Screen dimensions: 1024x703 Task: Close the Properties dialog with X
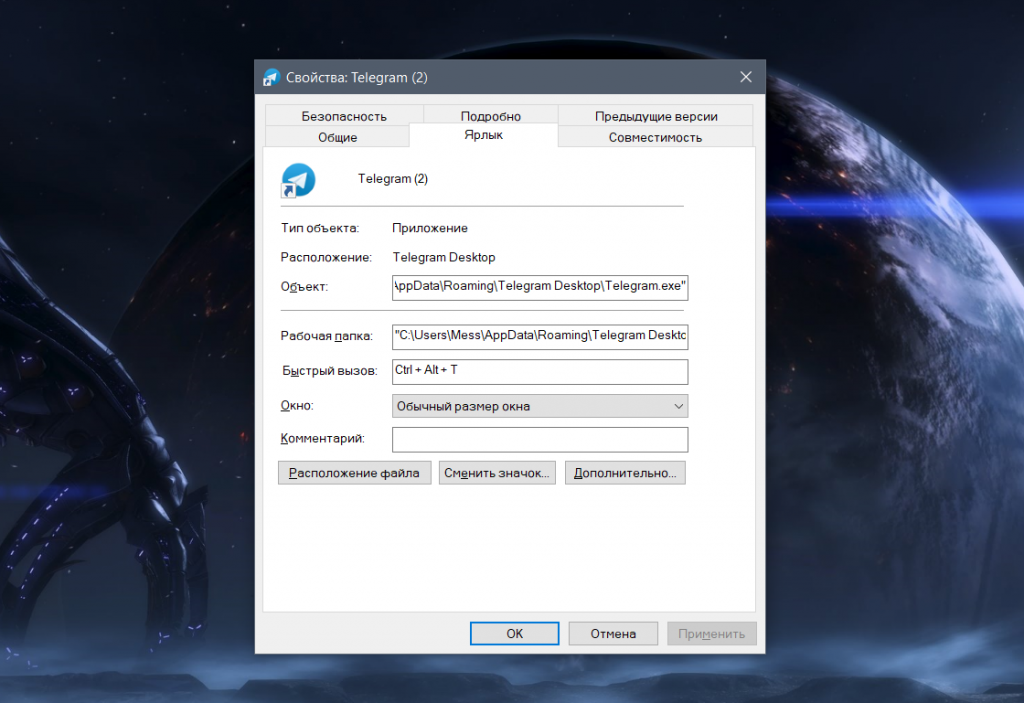click(745, 77)
